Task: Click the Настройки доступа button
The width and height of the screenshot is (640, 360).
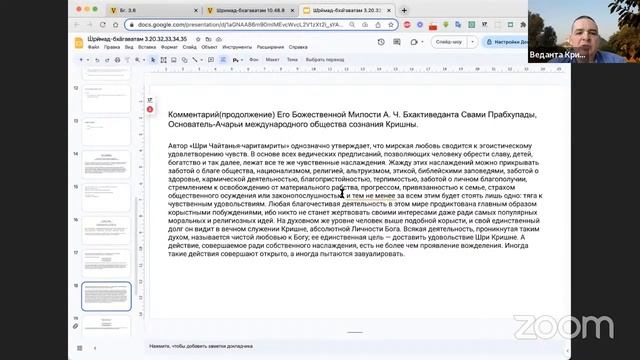Action: pyautogui.click(x=506, y=42)
